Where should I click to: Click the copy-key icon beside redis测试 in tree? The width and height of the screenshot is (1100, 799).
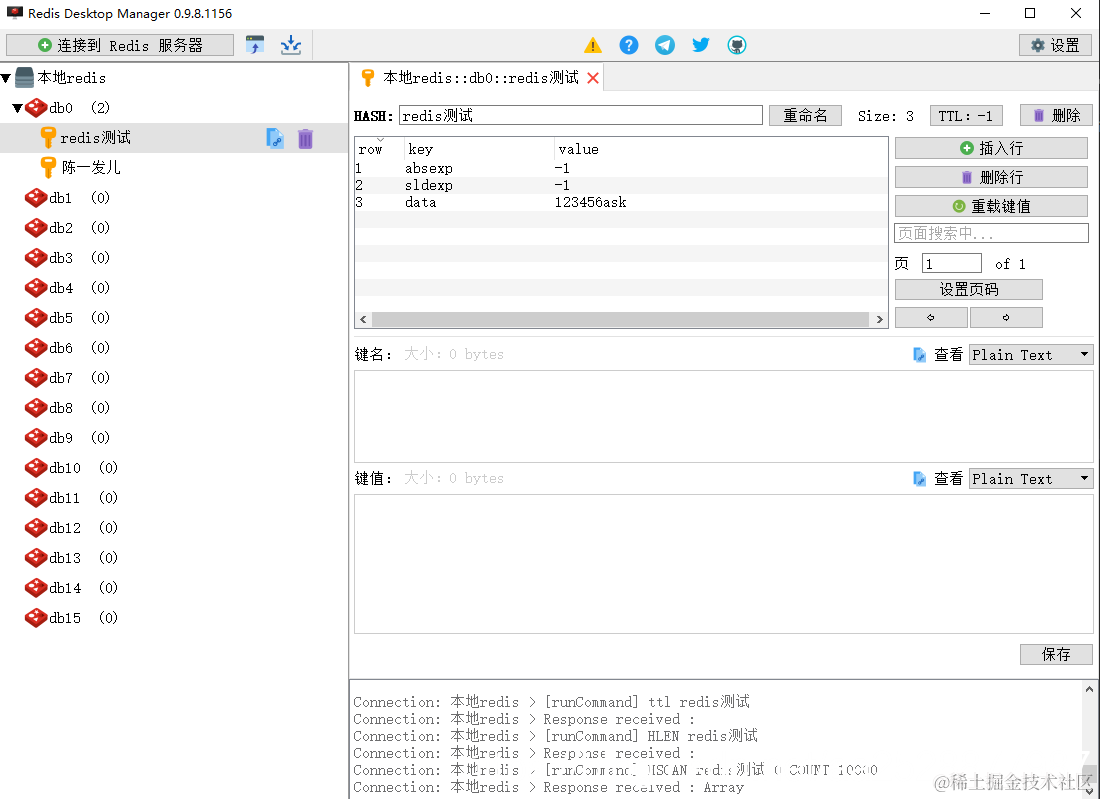click(x=275, y=138)
